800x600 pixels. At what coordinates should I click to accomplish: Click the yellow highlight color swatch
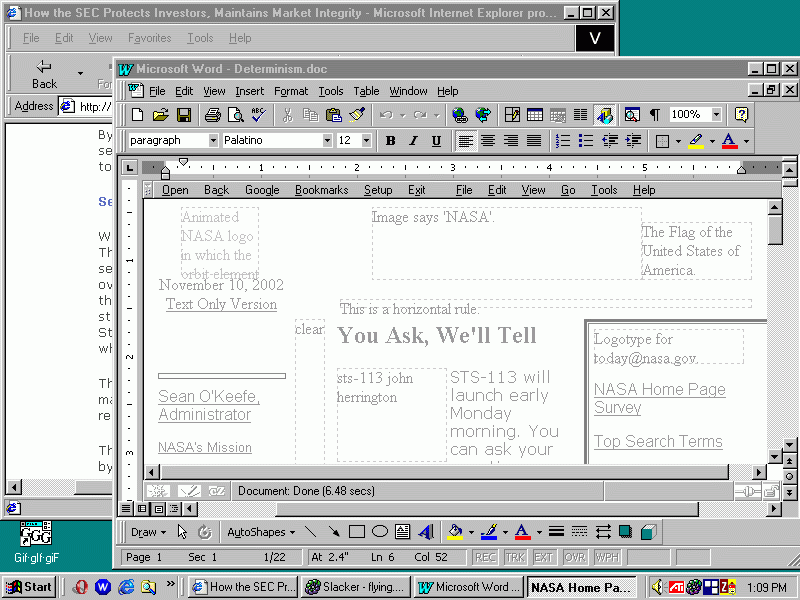tap(696, 141)
